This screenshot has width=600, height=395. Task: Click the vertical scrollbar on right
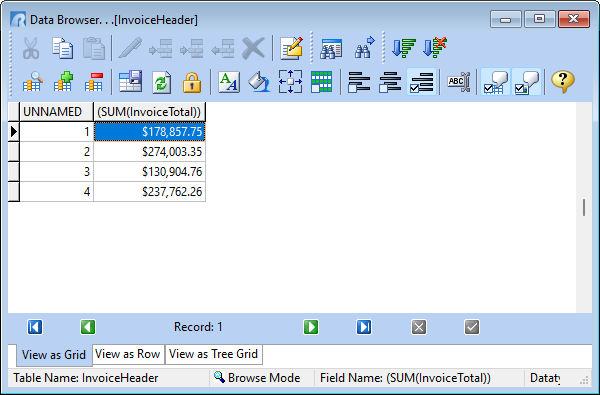584,207
